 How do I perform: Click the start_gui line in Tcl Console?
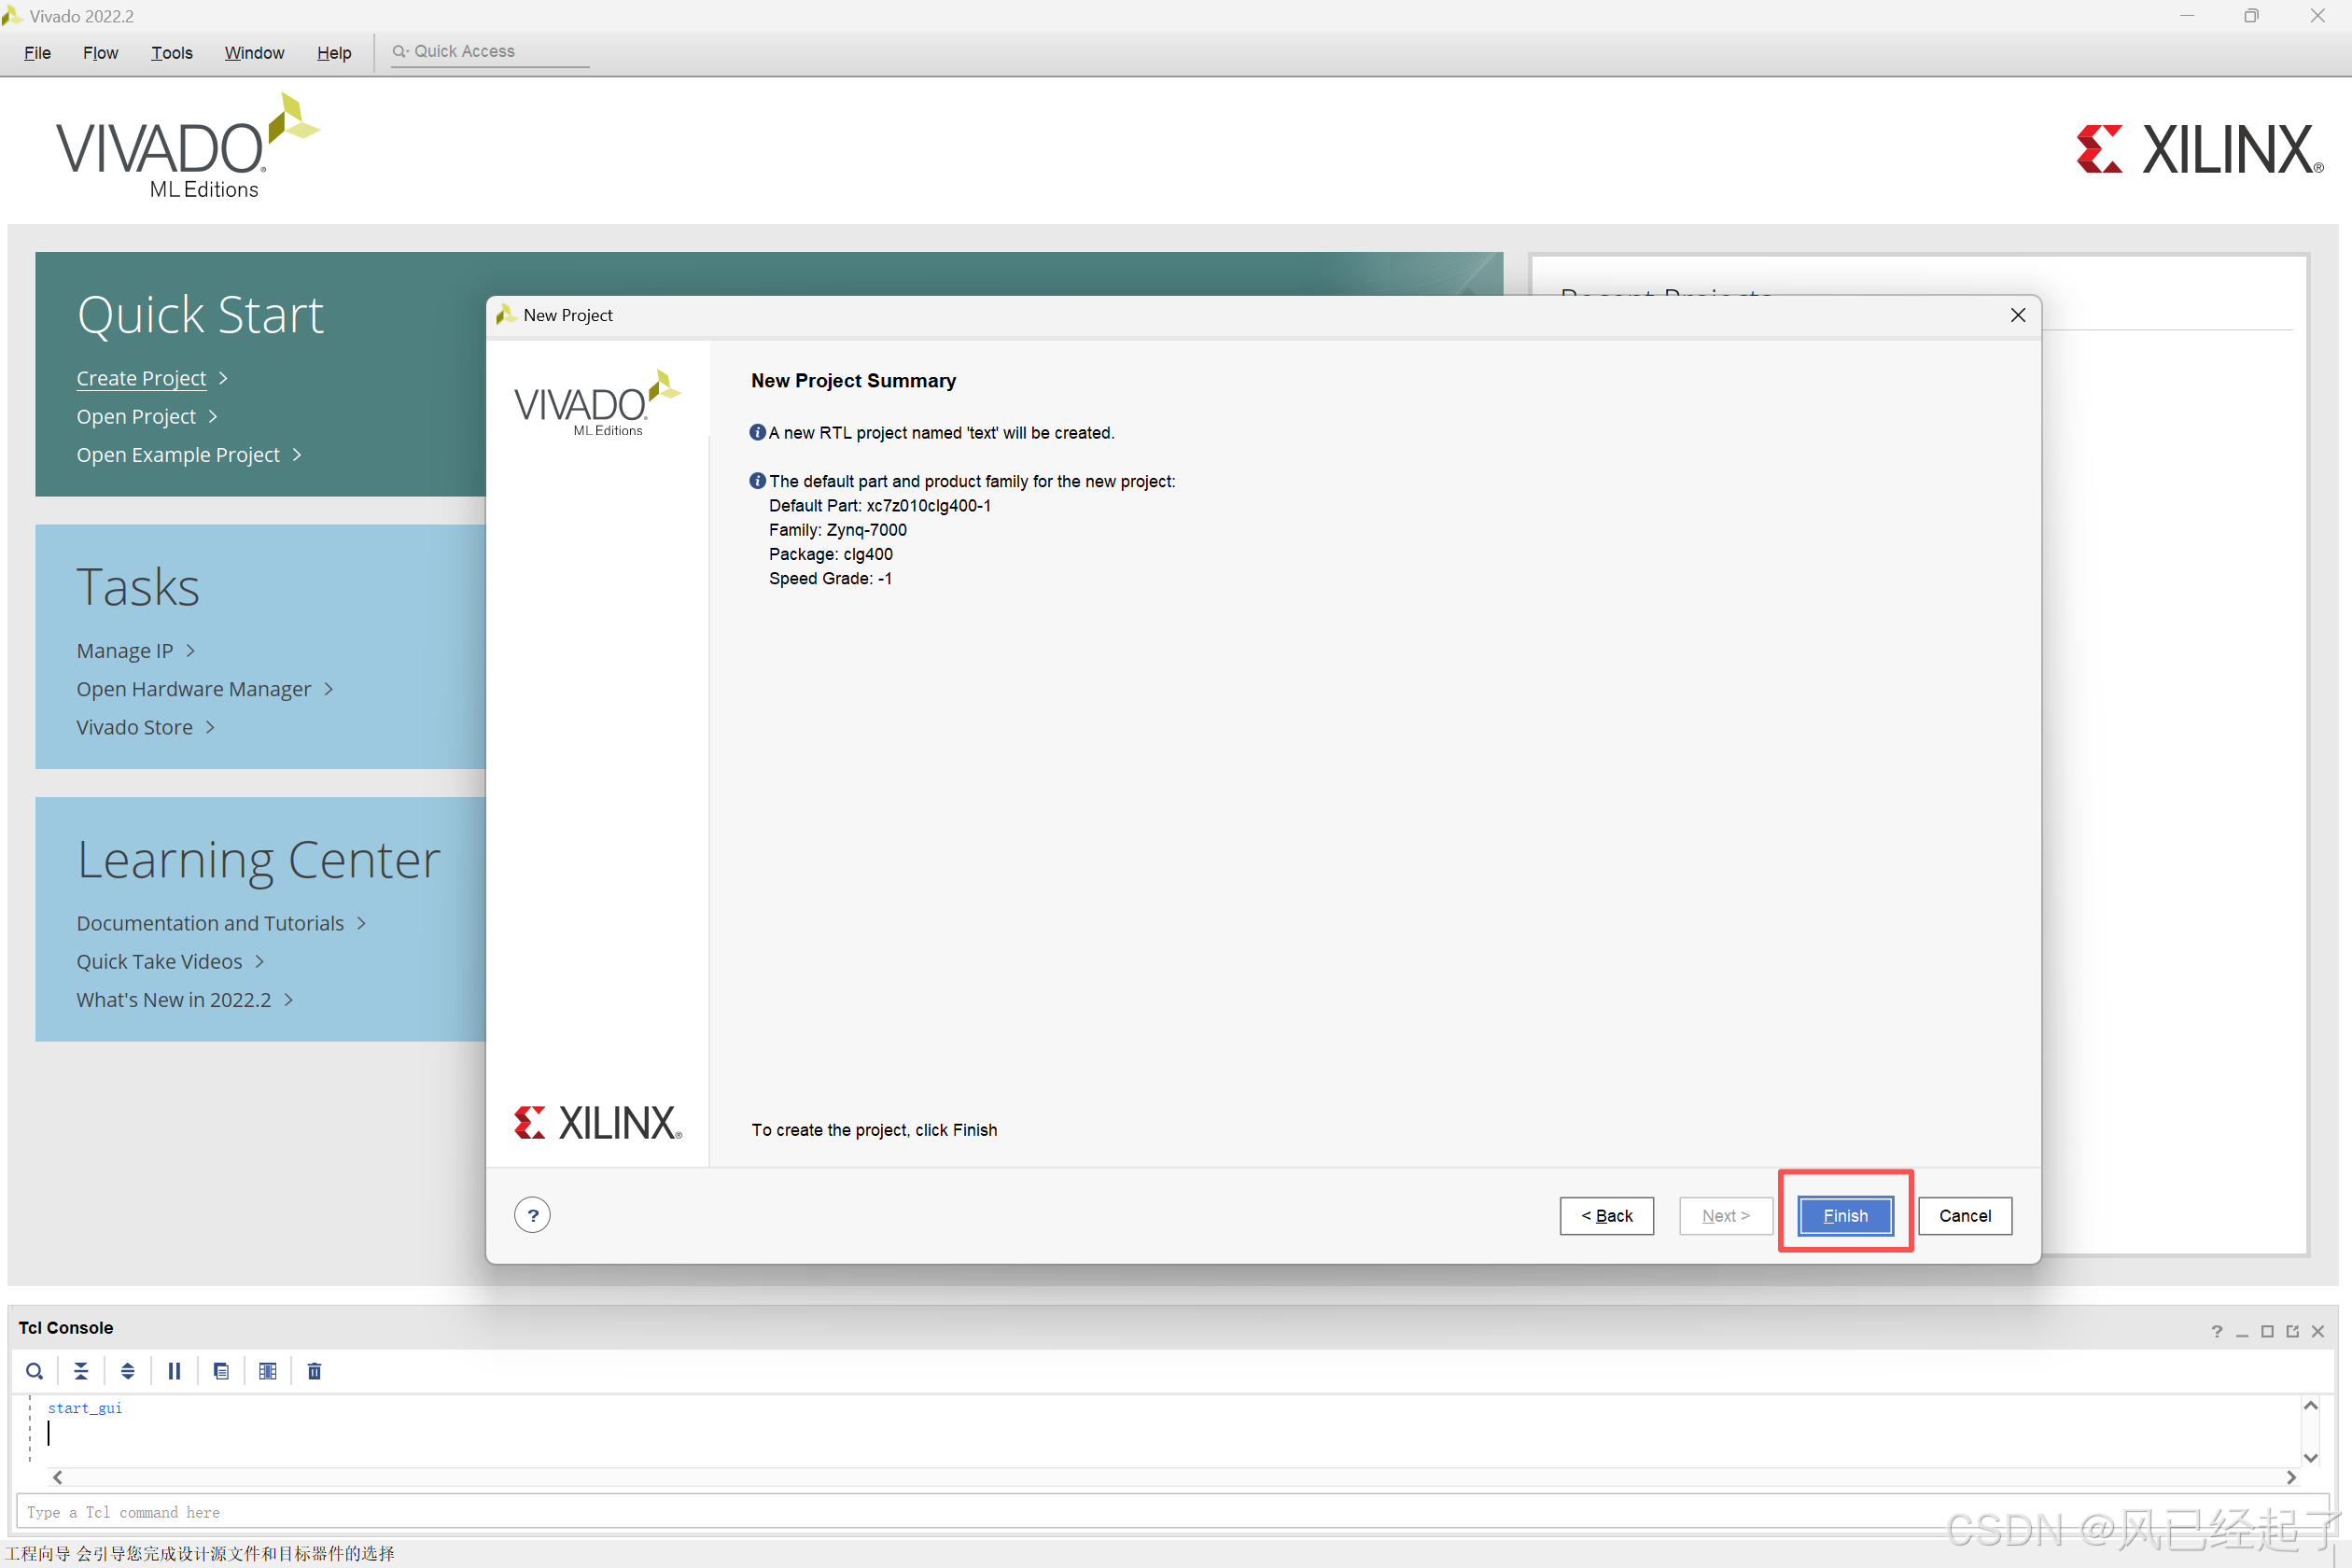click(85, 1407)
